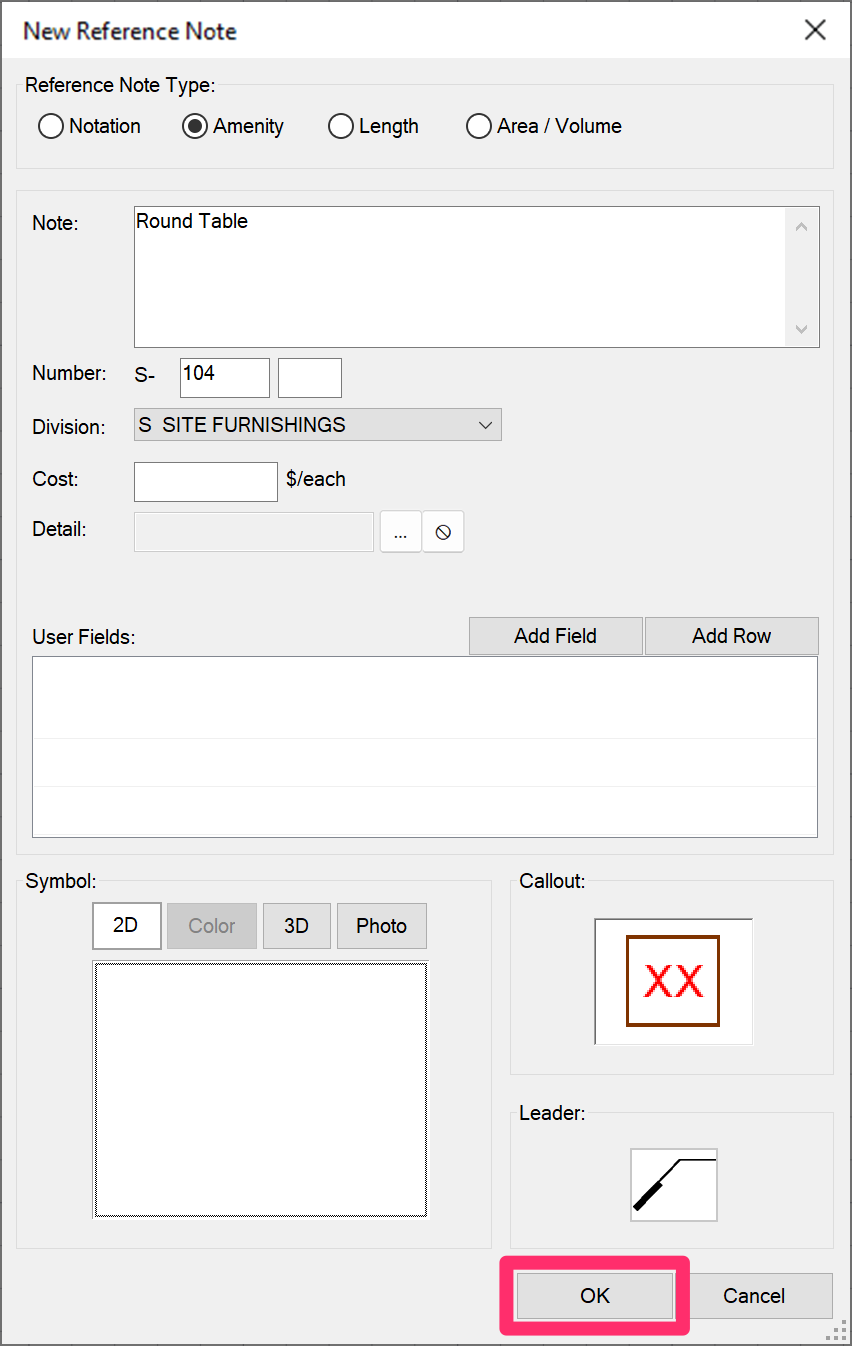Choose the Area / Volume radio option
The height and width of the screenshot is (1346, 852).
click(x=545, y=126)
